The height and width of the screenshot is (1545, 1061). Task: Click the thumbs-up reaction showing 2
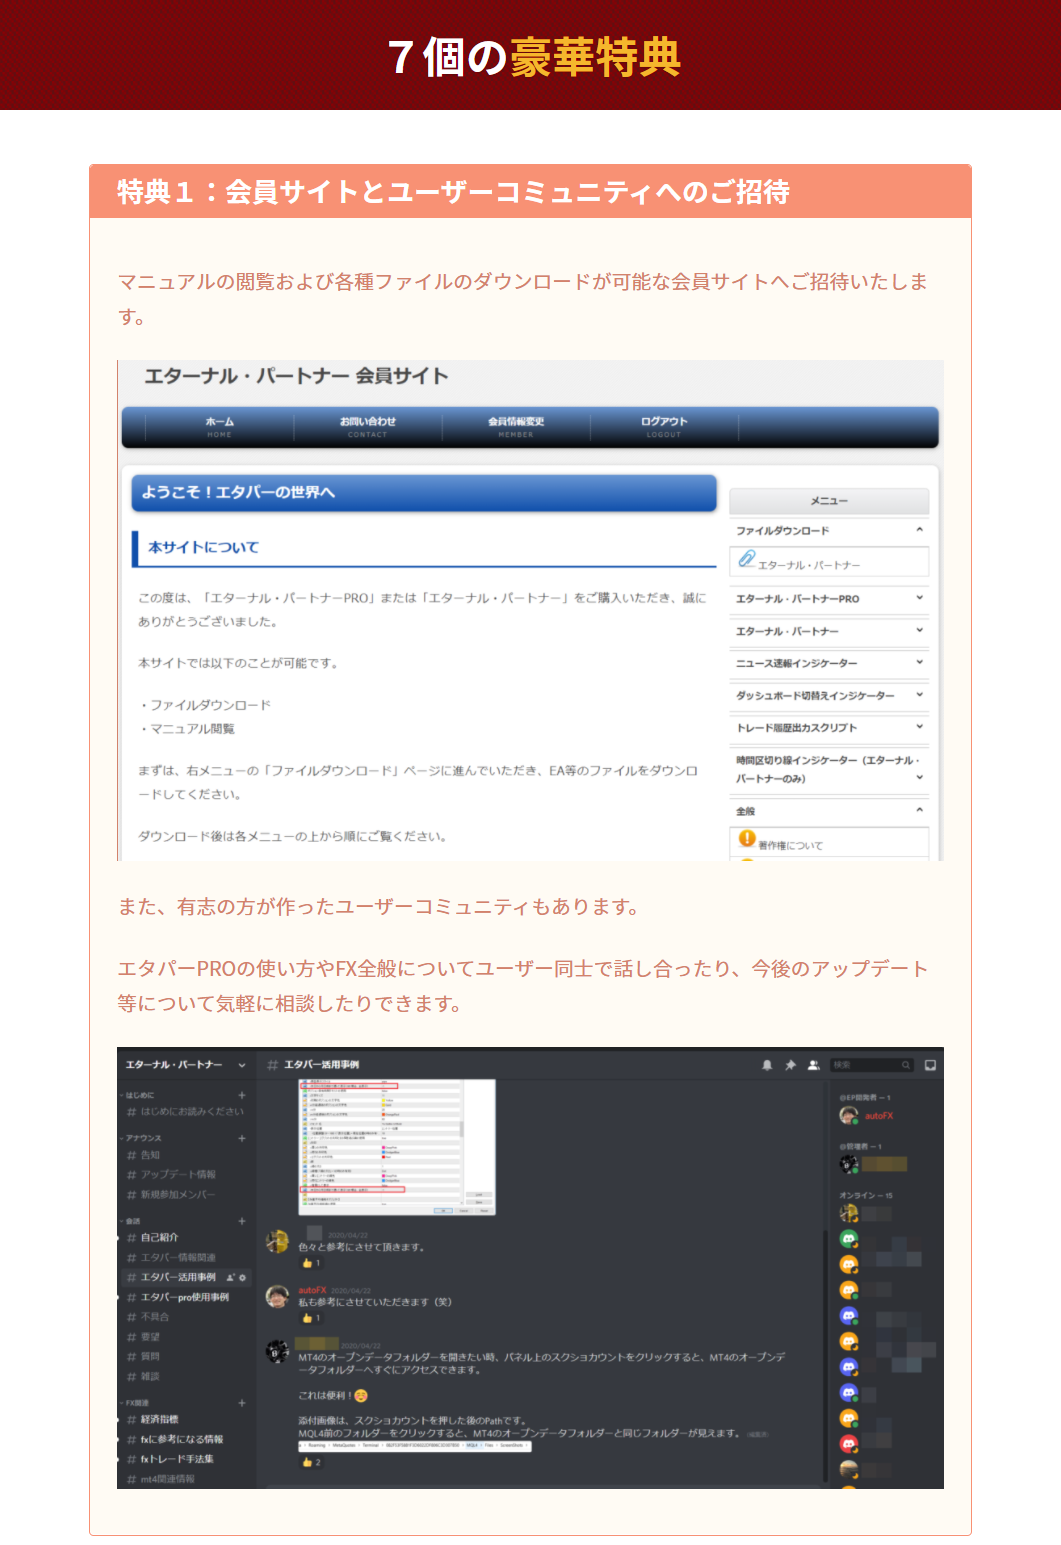point(311,1462)
